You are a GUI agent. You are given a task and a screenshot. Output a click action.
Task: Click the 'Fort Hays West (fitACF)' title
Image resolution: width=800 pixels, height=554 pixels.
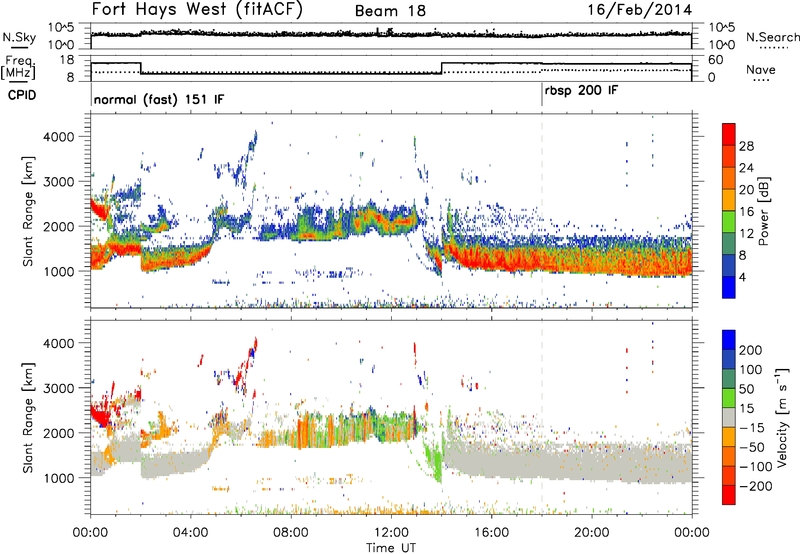tap(197, 10)
